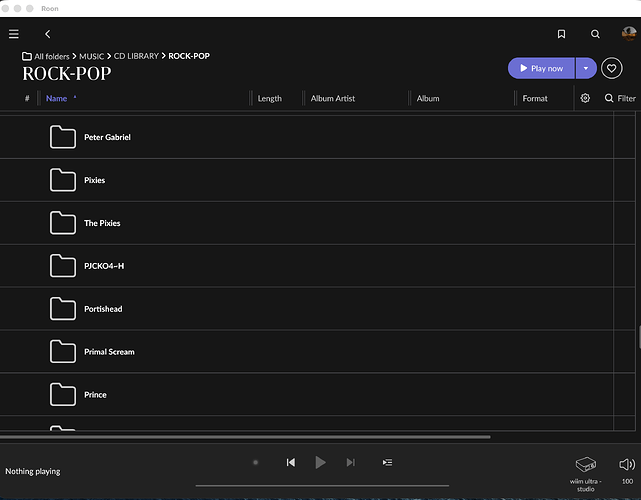
Task: Click the # column header
Action: pyautogui.click(x=27, y=99)
